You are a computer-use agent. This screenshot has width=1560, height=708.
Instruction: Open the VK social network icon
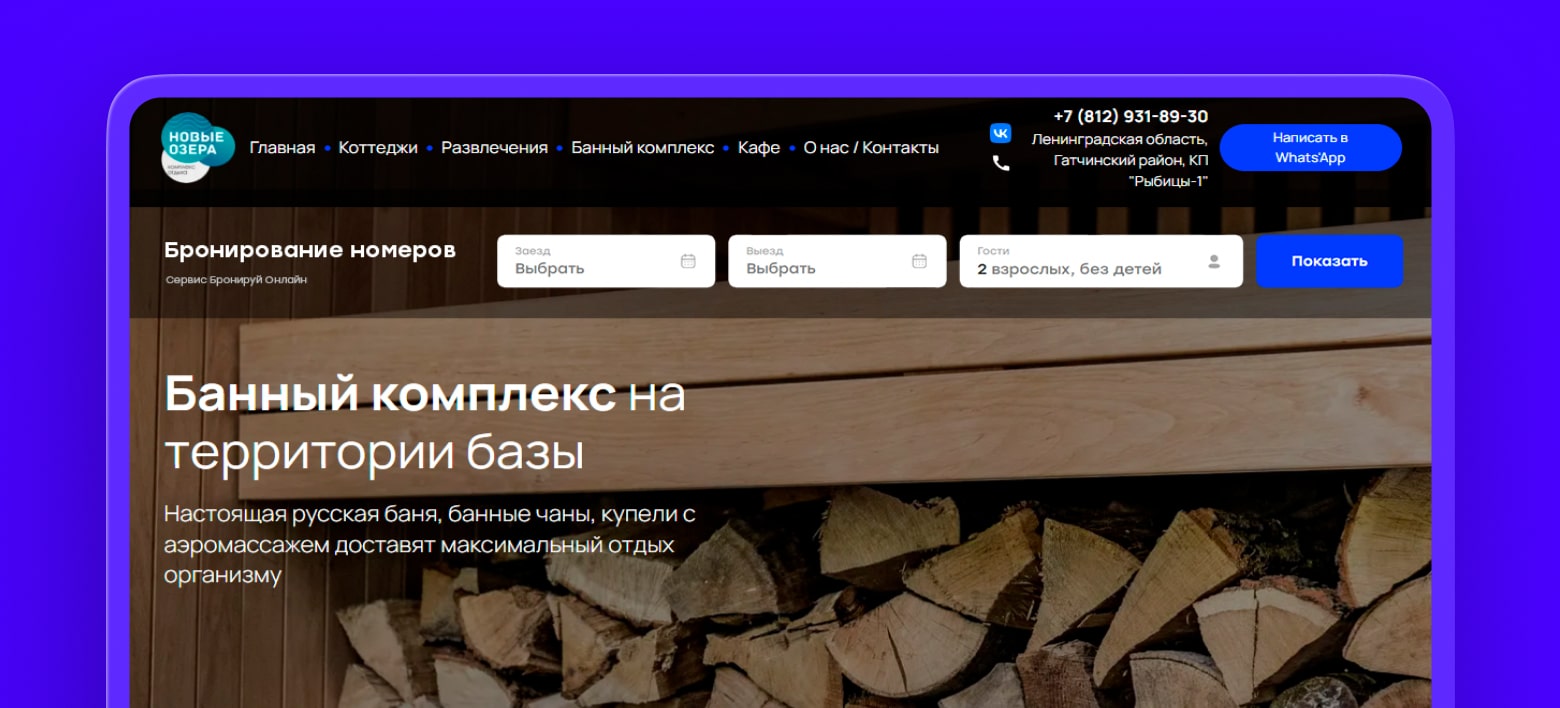(x=1000, y=133)
